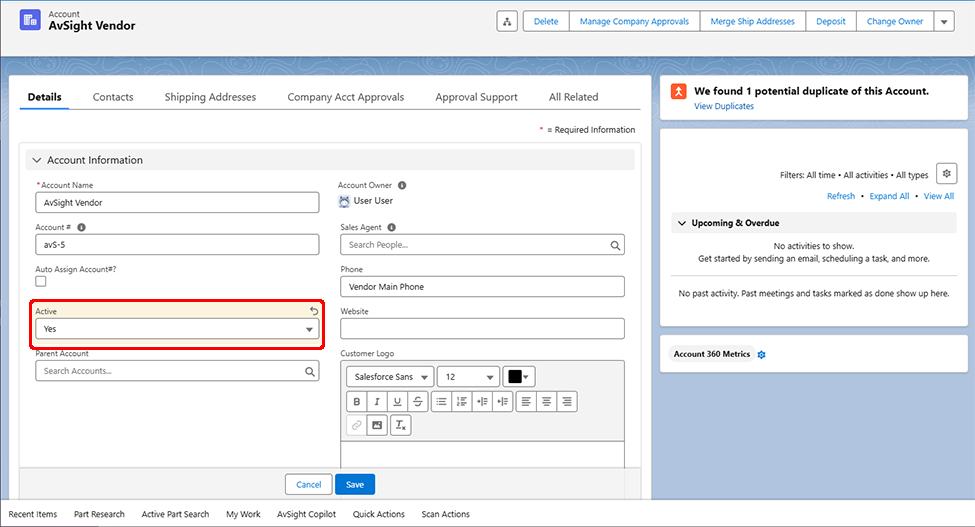The height and width of the screenshot is (527, 975).
Task: Toggle strikethrough formatting
Action: click(418, 401)
